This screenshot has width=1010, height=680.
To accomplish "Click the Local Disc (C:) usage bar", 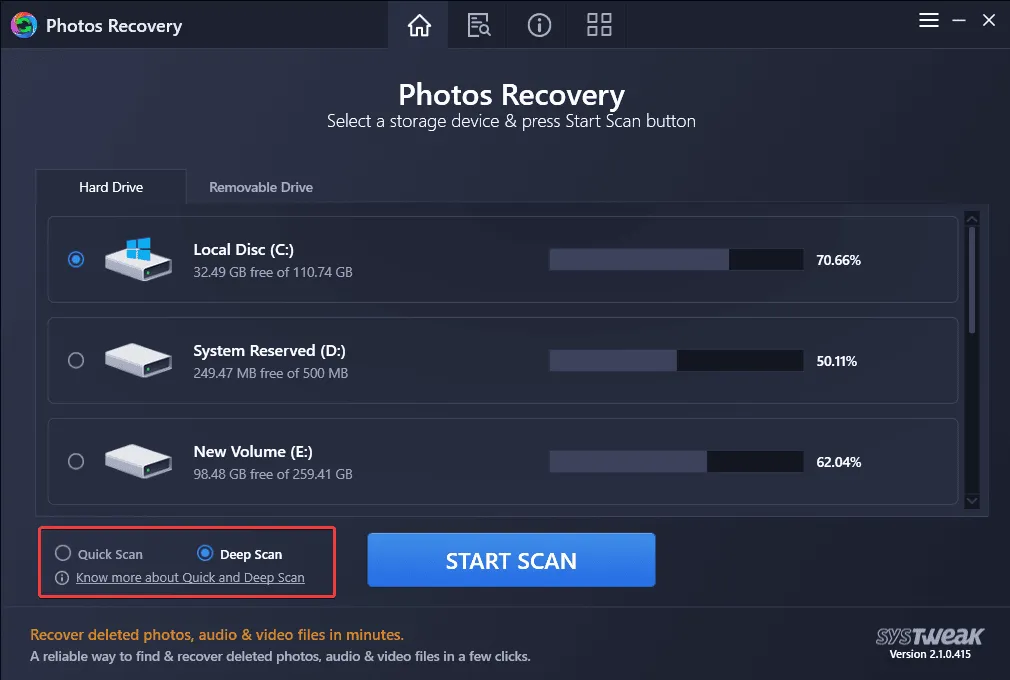I will pos(676,260).
